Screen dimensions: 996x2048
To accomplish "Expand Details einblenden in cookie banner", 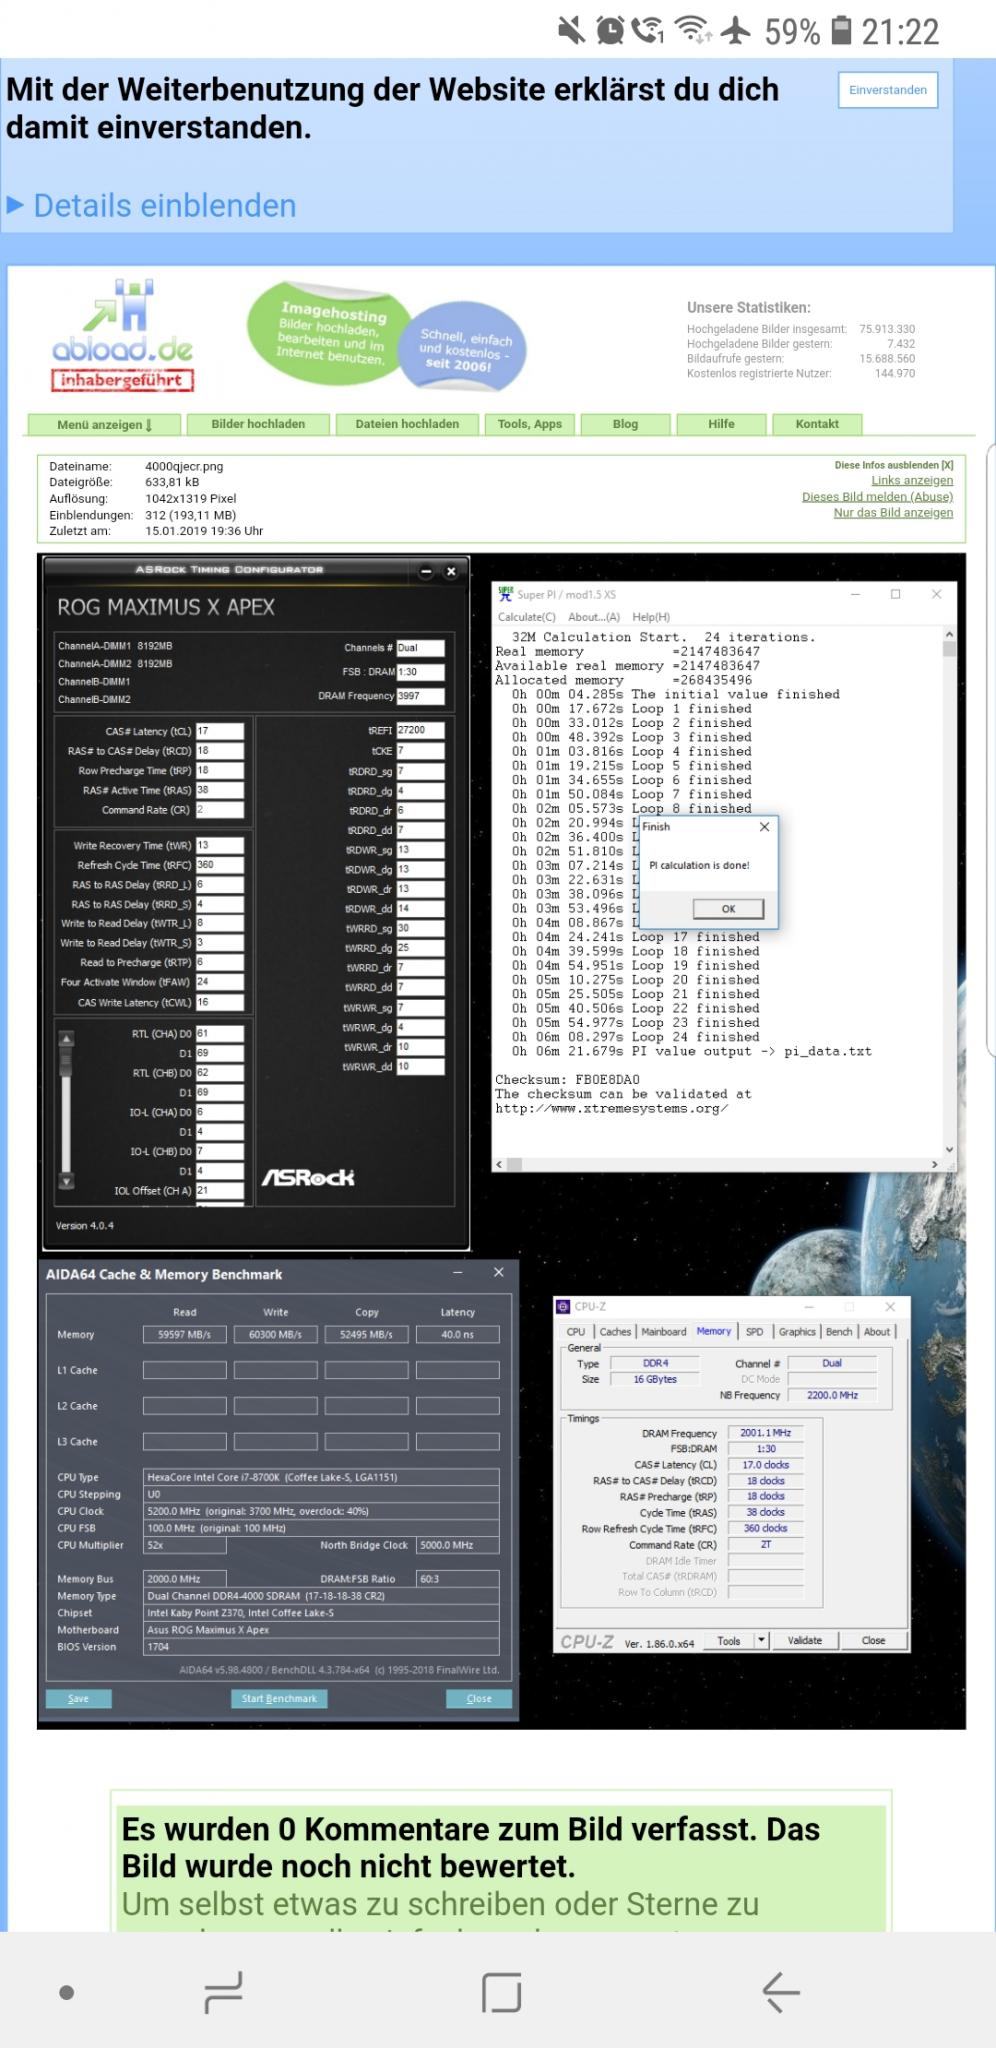I will click(152, 206).
